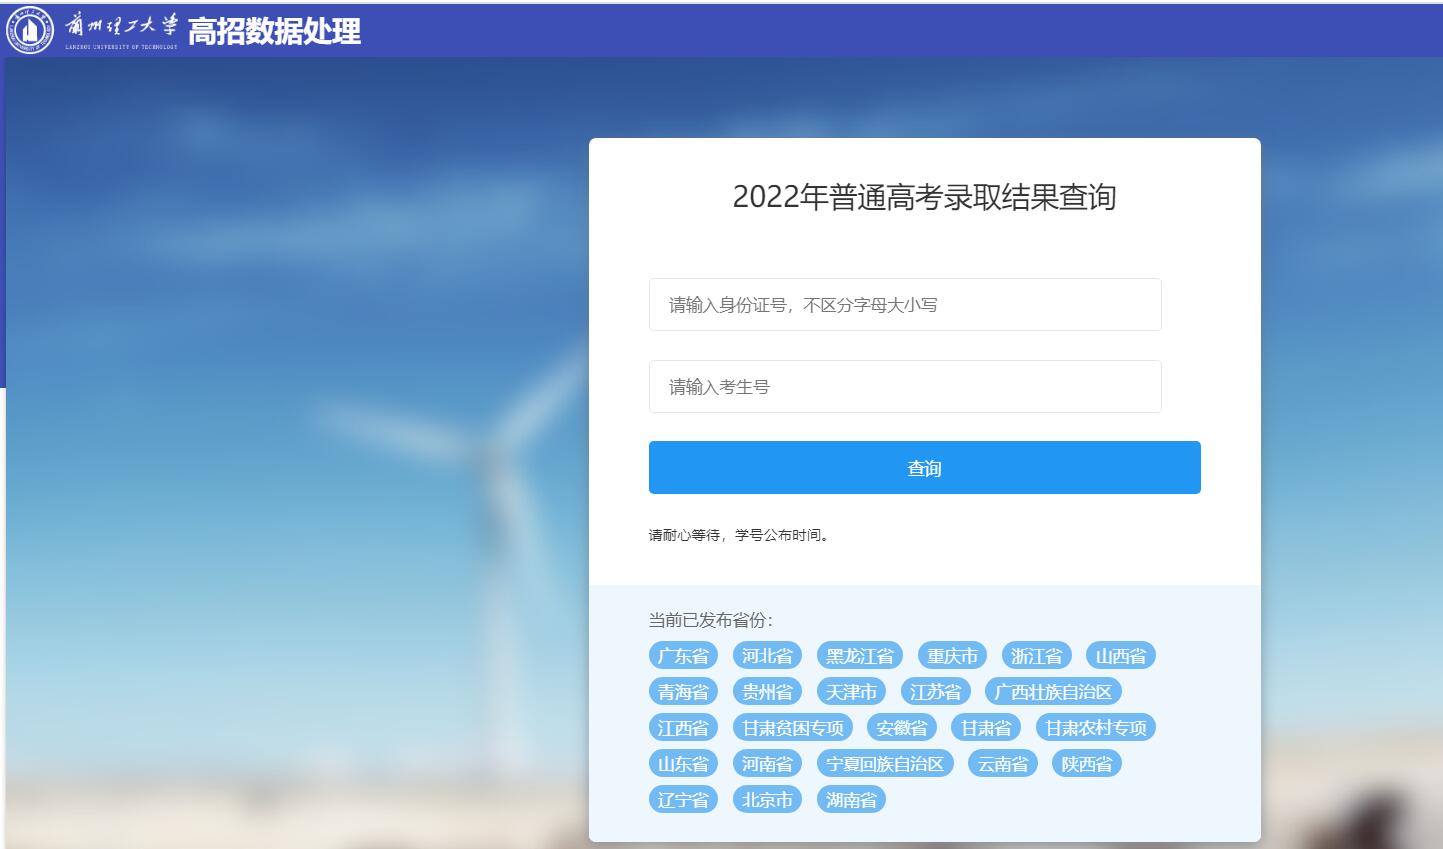This screenshot has height=849, width=1443.
Task: Select the 贵州省 province tag
Action: (x=767, y=692)
